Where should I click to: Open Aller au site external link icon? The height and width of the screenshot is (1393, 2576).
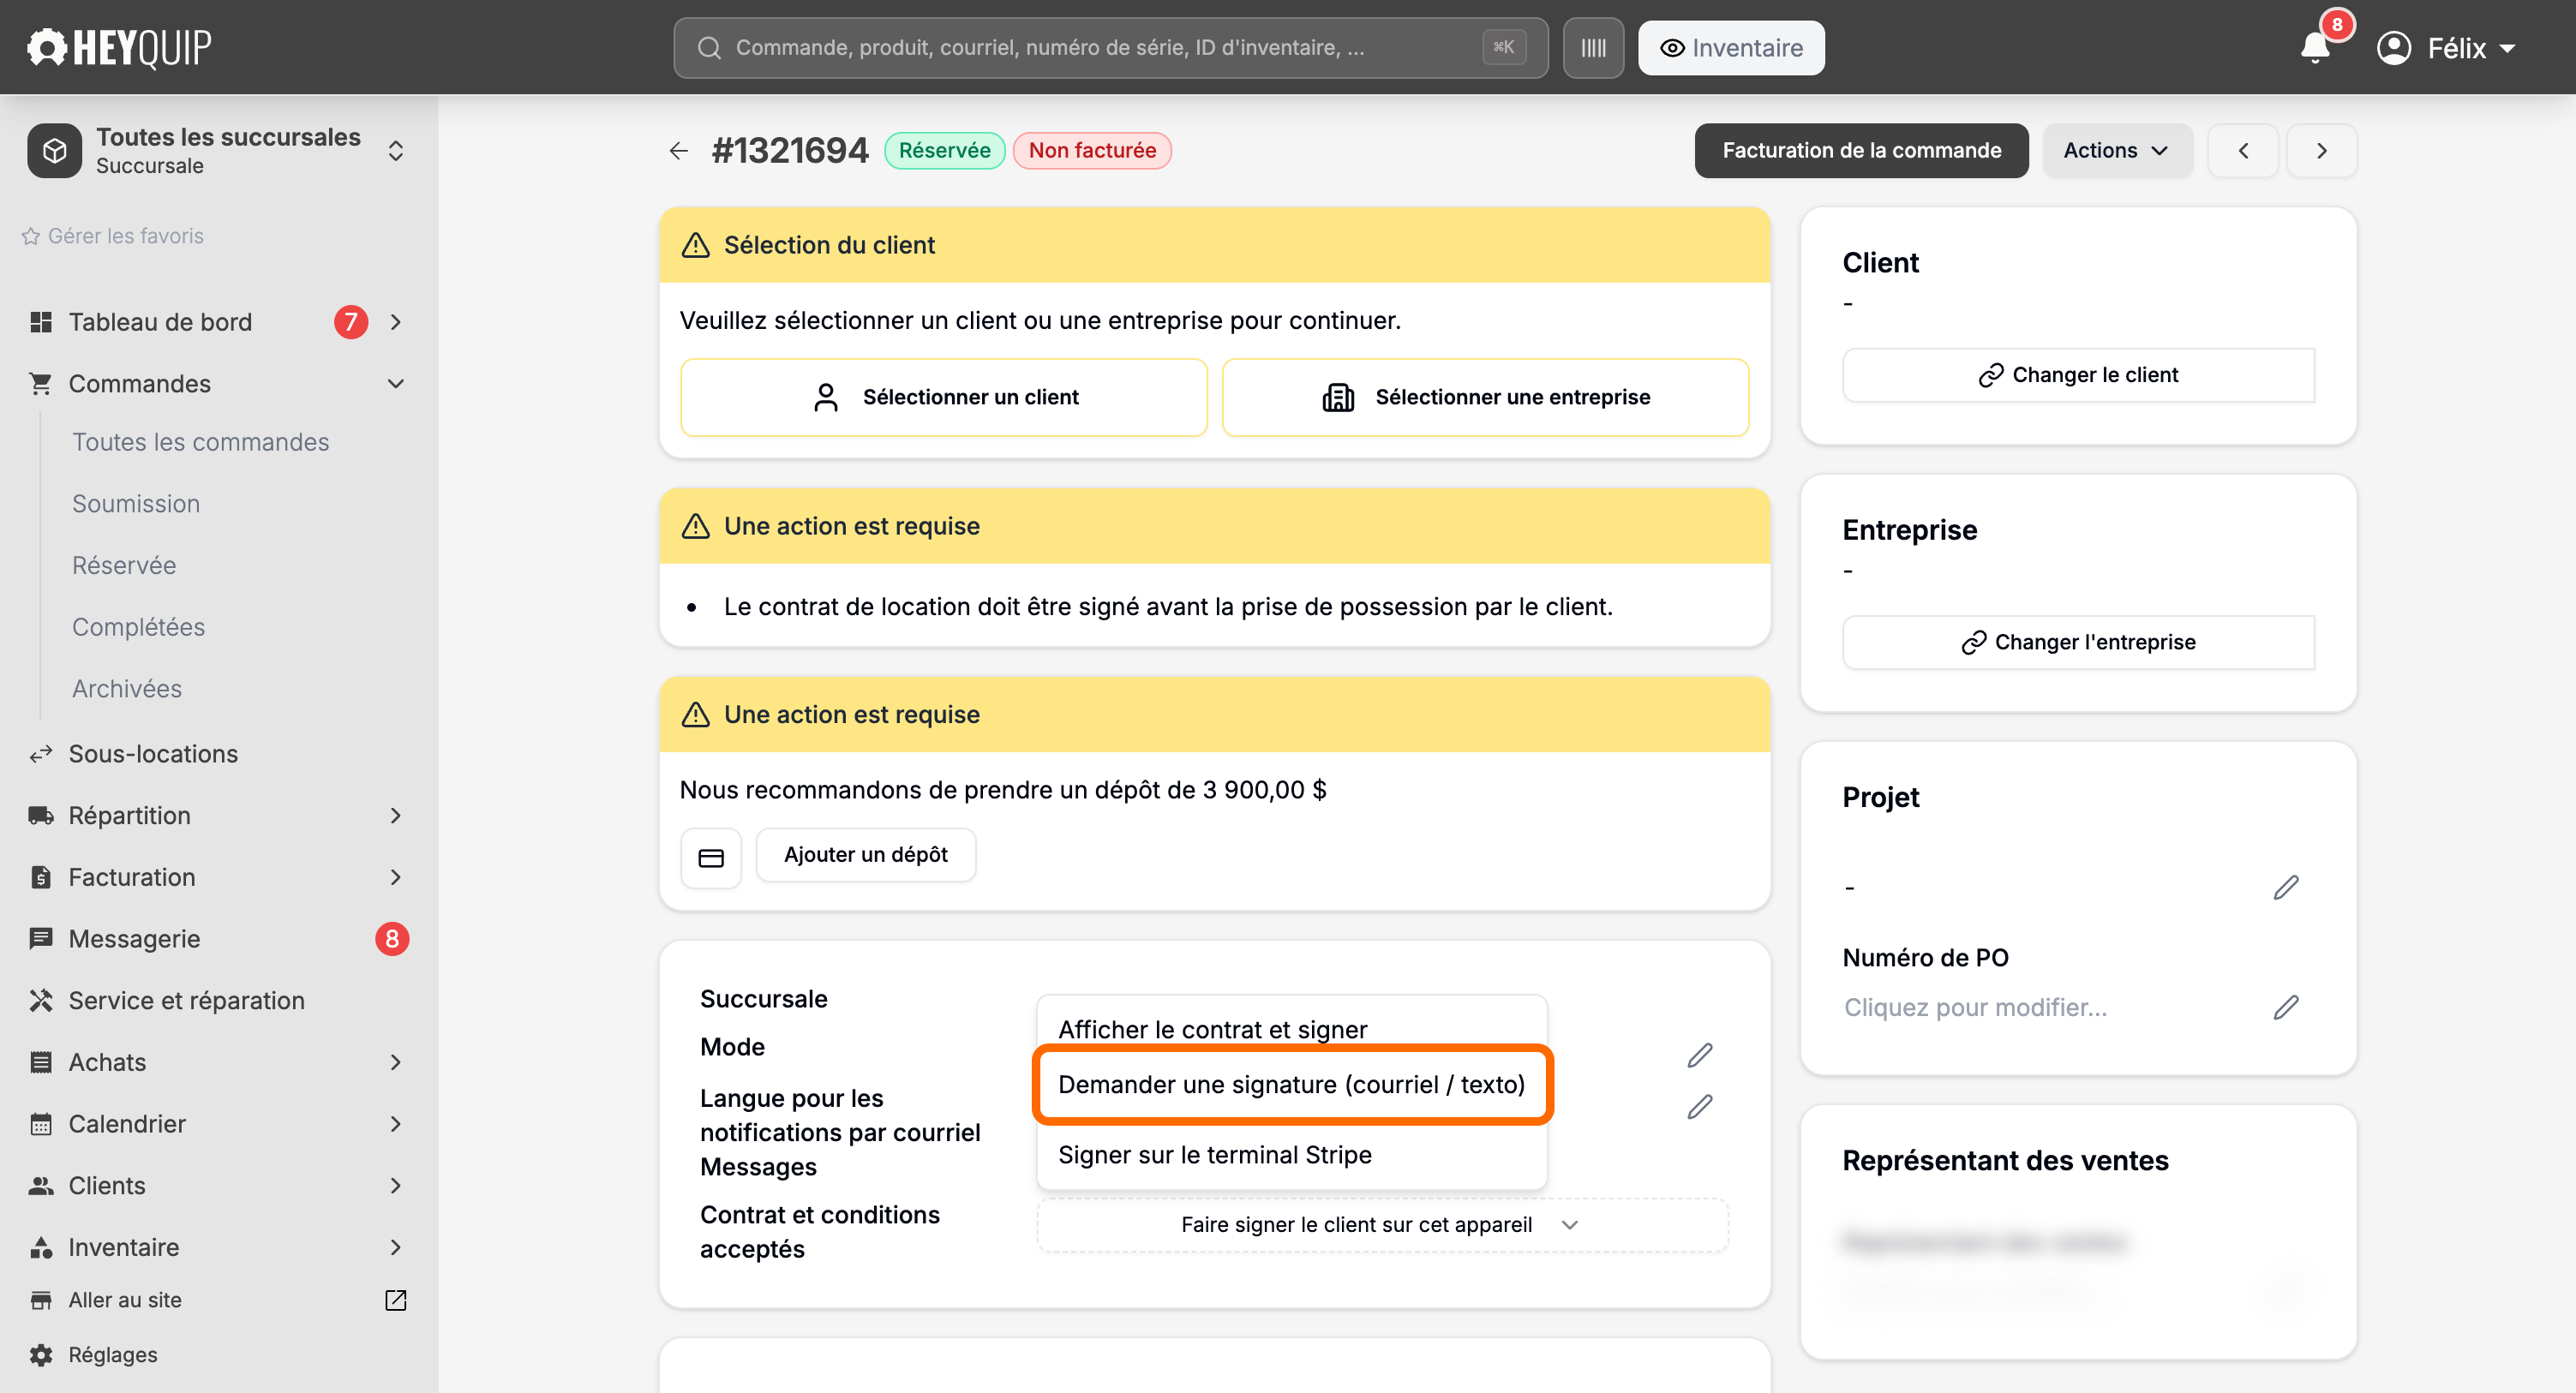[x=396, y=1300]
